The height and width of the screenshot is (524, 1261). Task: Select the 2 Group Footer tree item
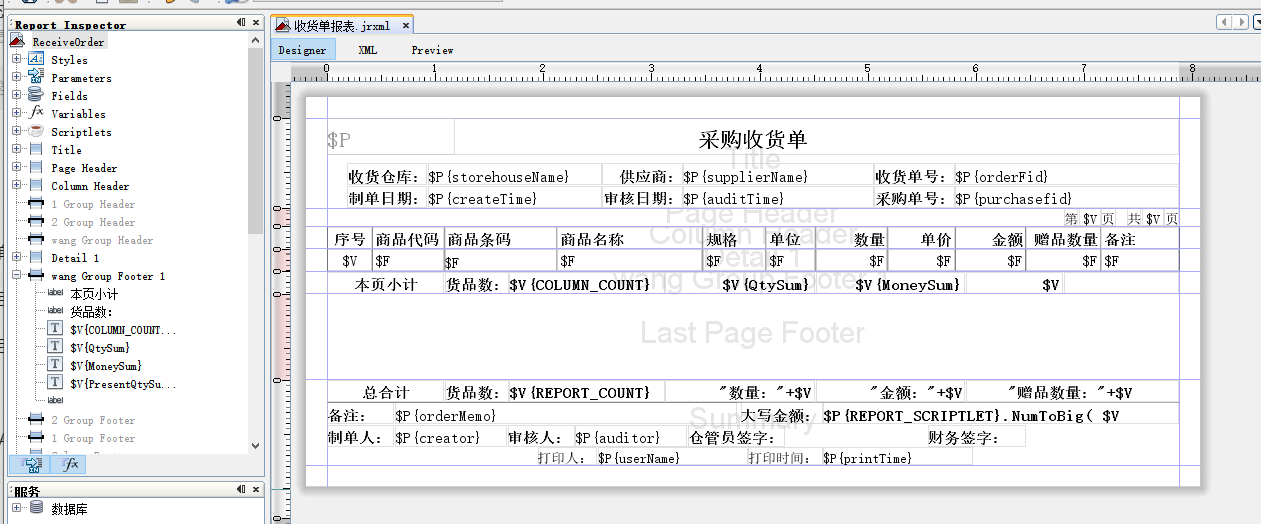tap(93, 420)
